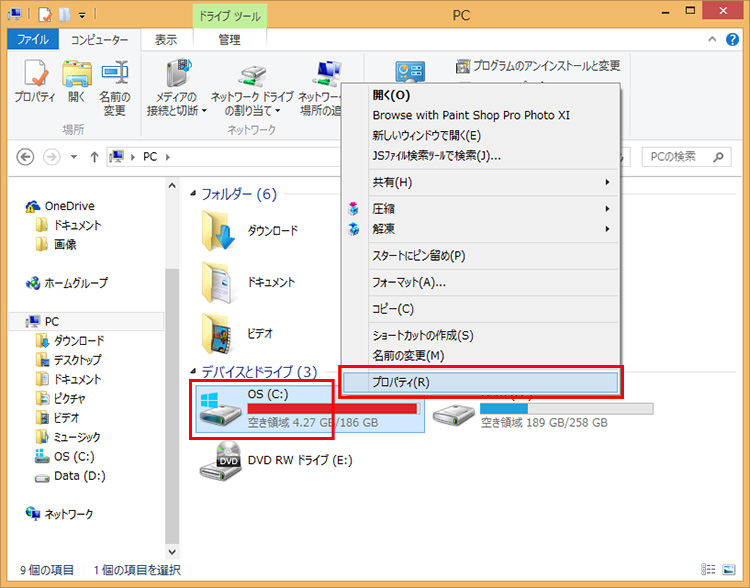This screenshot has height=588, width=750.
Task: Expand the Compress (圧縮) submenu
Action: (x=480, y=209)
